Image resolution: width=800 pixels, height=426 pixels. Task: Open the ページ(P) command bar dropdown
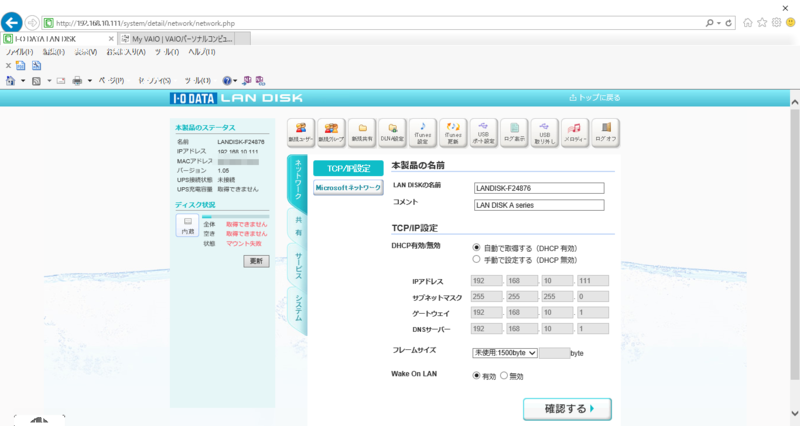tap(111, 81)
